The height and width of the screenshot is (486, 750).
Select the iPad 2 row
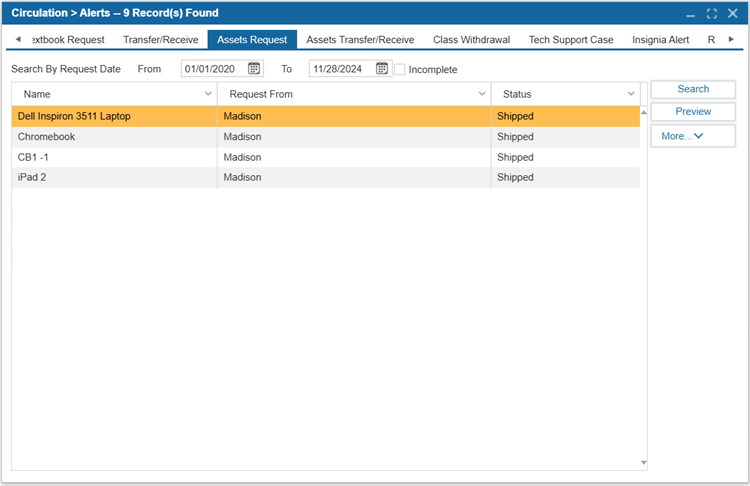[326, 177]
